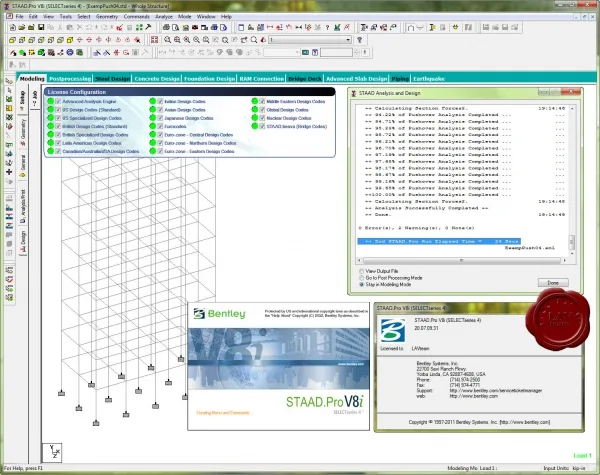Click the Print Preview page icon
The width and height of the screenshot is (600, 475).
[x=176, y=28]
